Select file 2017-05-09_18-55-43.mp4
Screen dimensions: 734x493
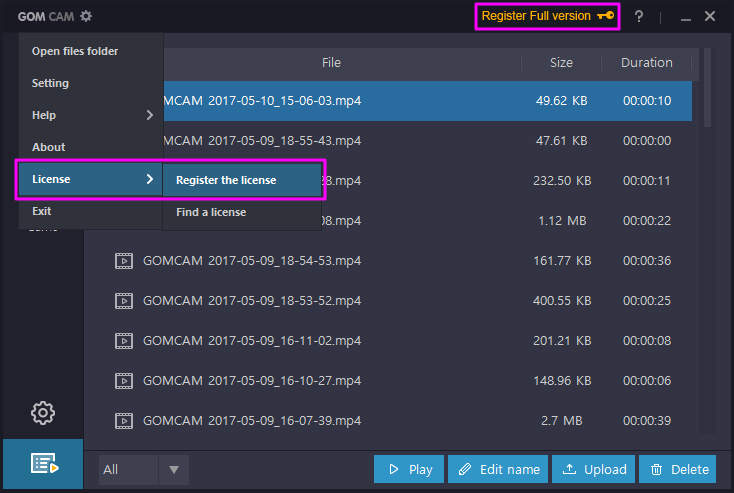427,141
